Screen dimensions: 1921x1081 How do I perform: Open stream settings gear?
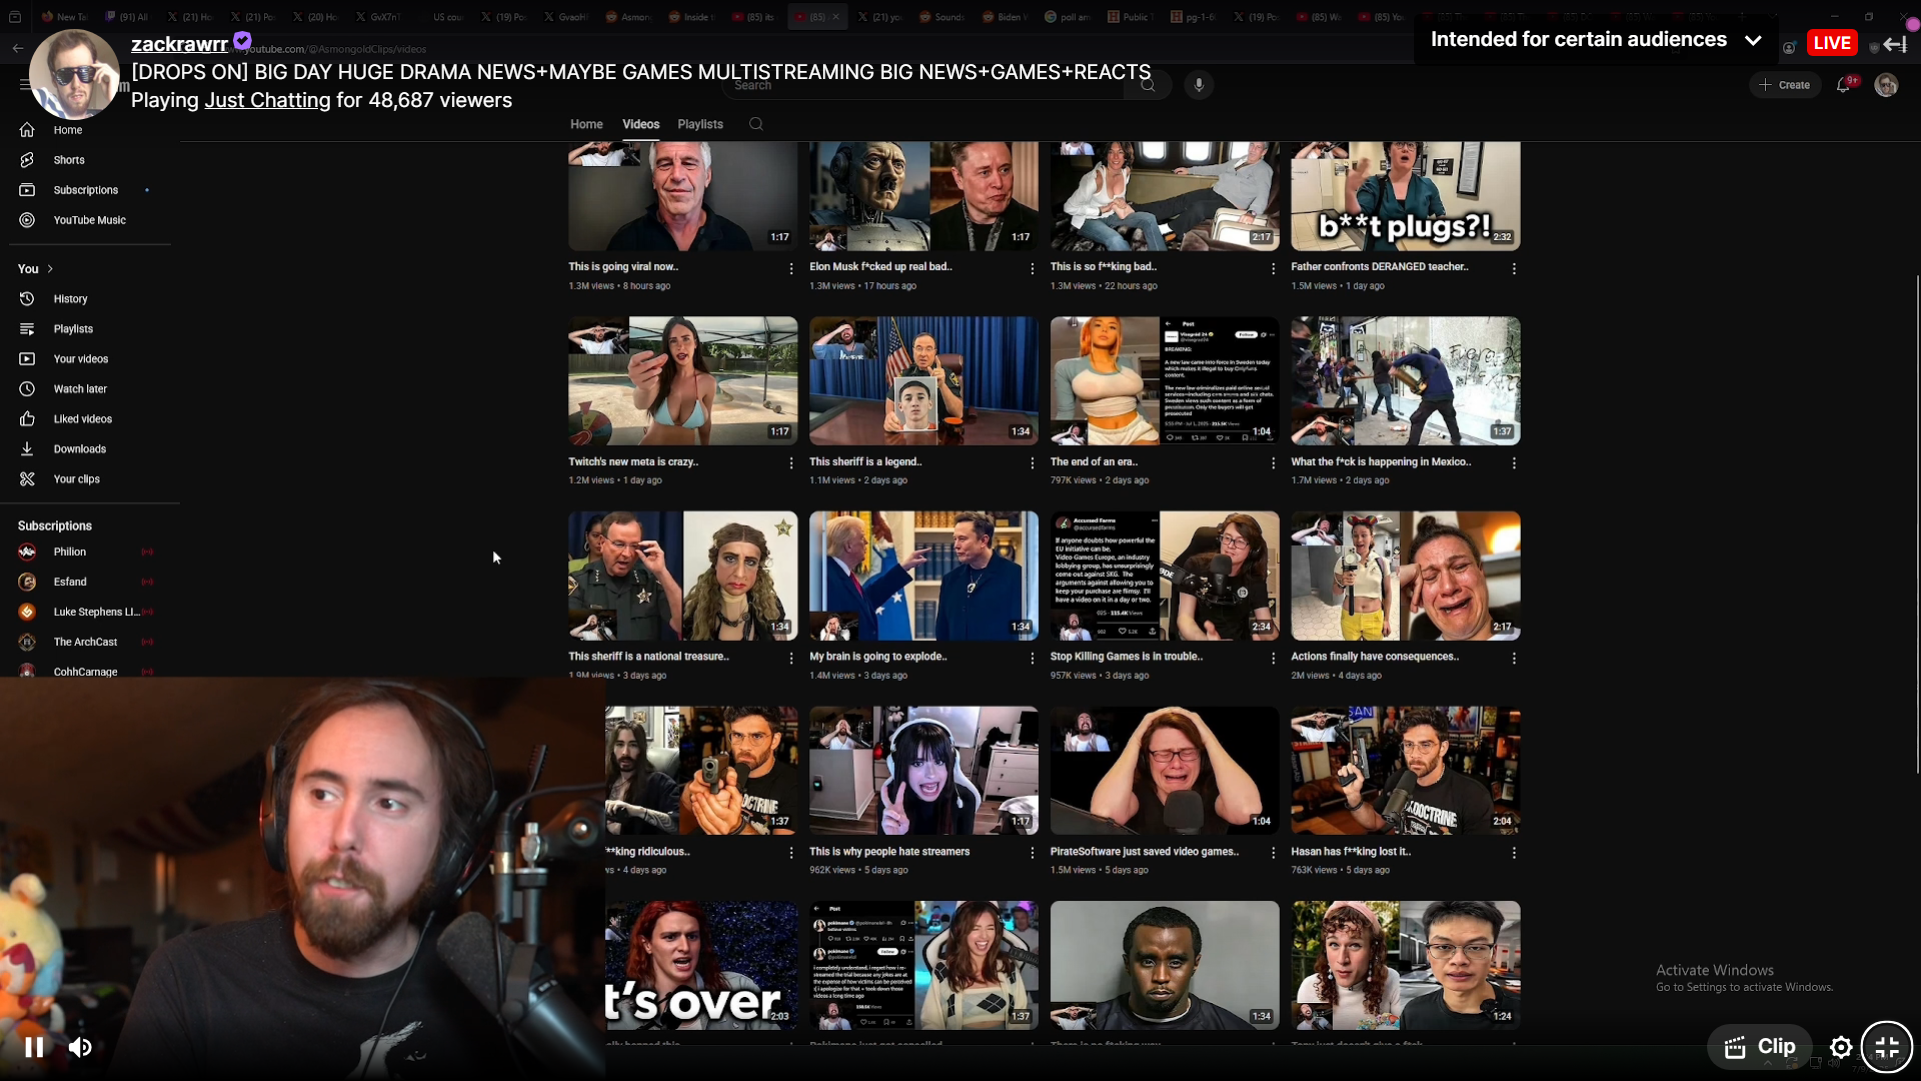[1841, 1047]
